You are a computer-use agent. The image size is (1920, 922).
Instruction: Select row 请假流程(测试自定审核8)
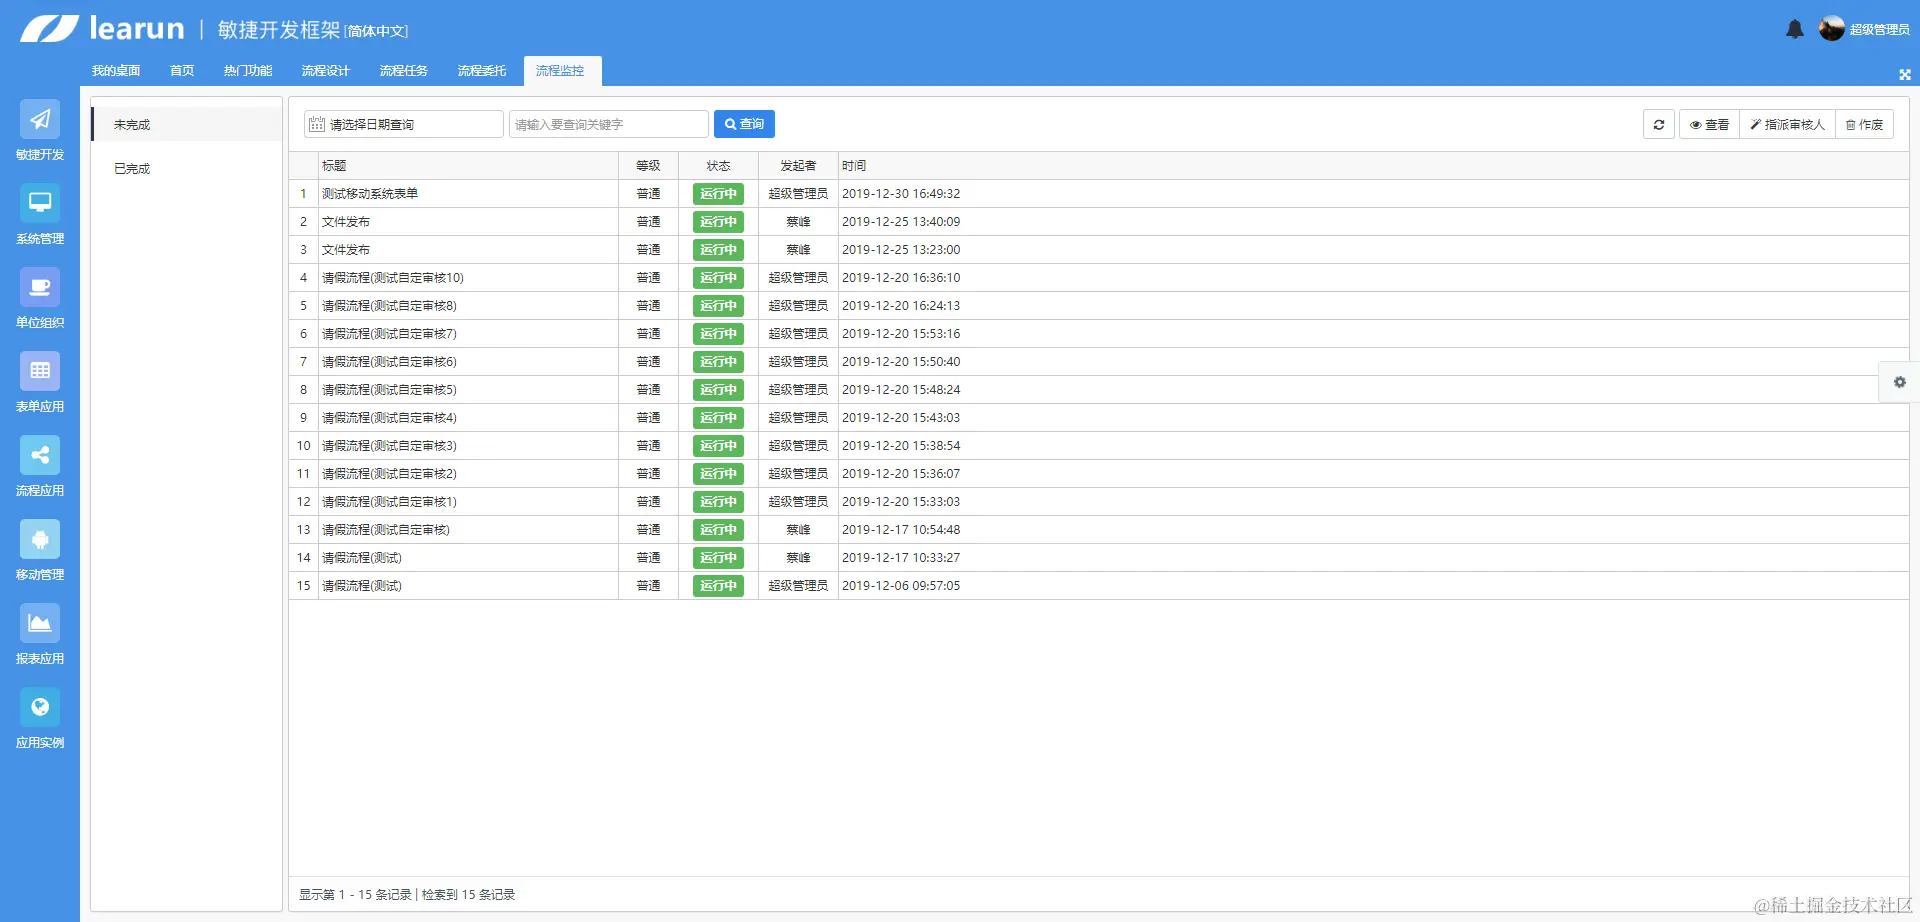(1099, 306)
